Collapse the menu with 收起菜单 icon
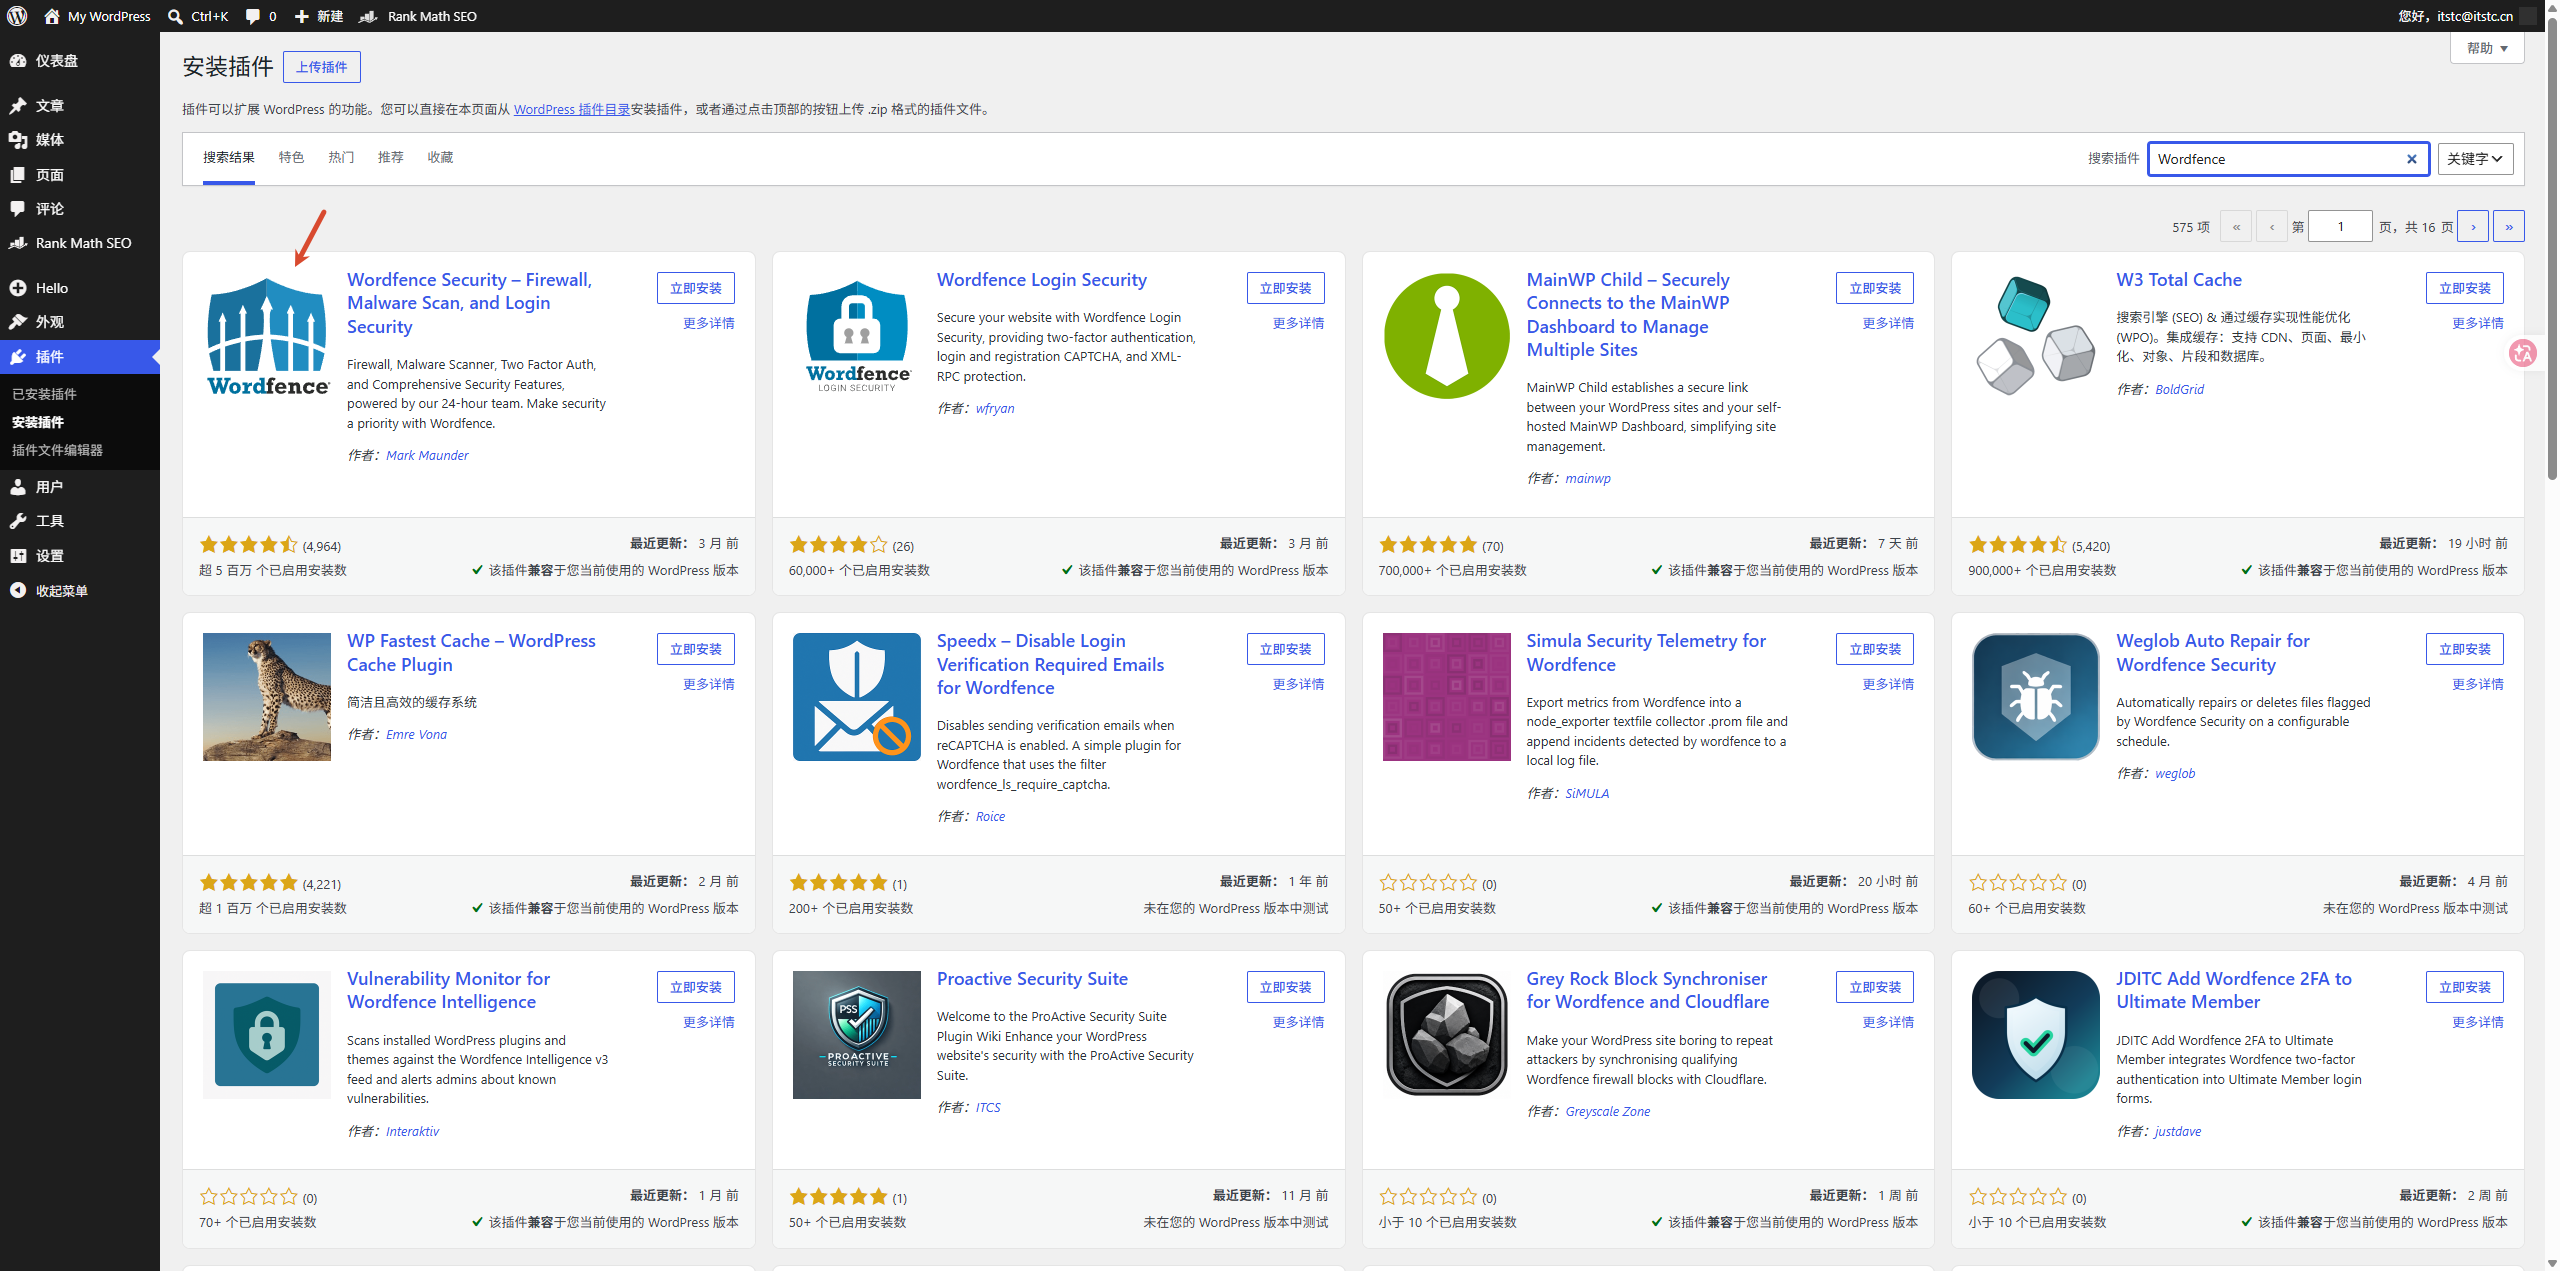 tap(18, 591)
